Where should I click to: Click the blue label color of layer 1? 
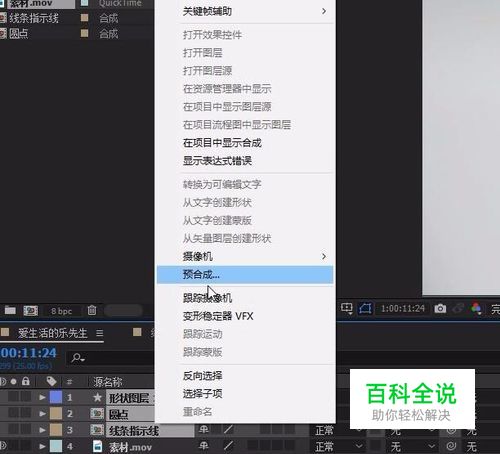tap(56, 397)
